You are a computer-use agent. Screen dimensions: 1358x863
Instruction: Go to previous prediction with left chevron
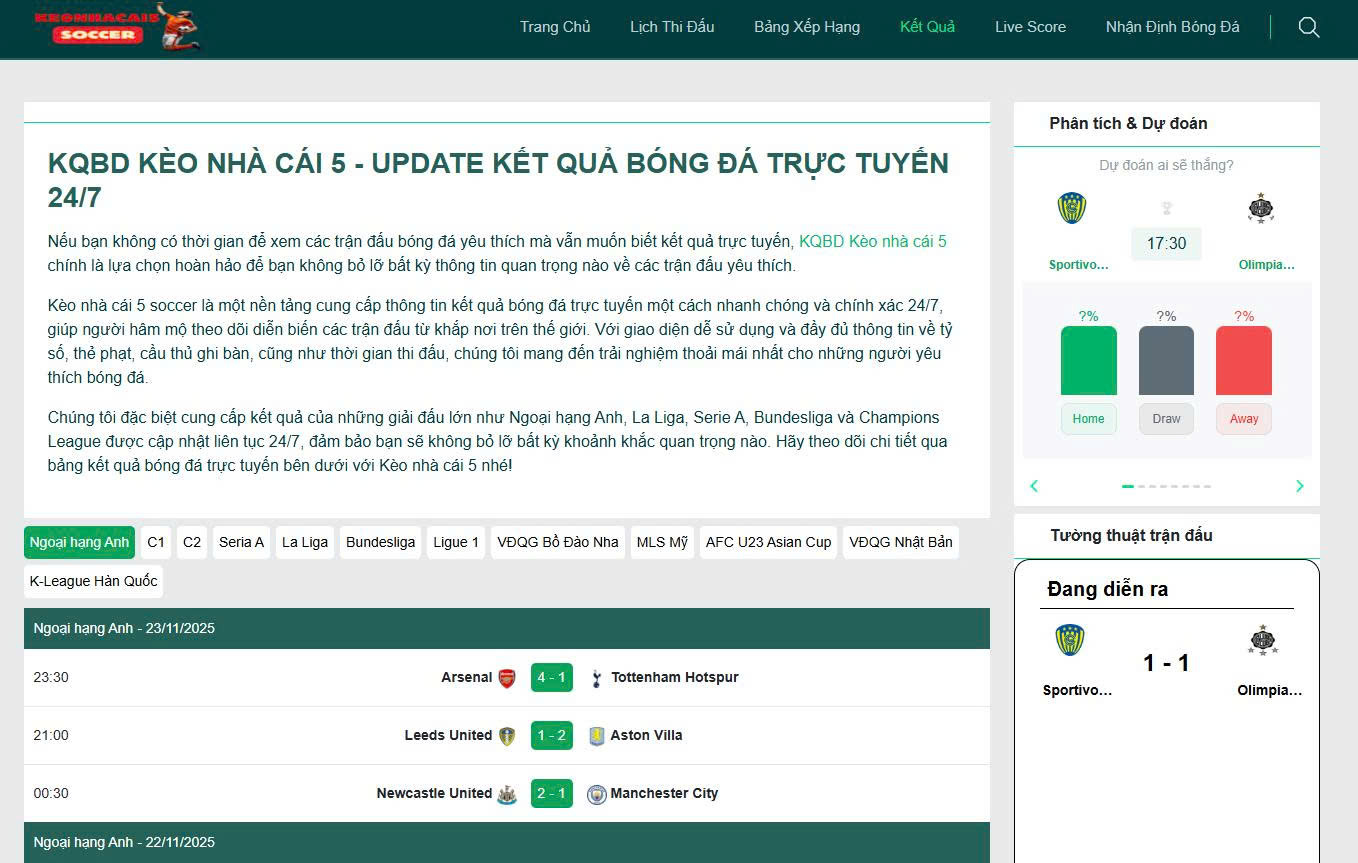pos(1034,486)
